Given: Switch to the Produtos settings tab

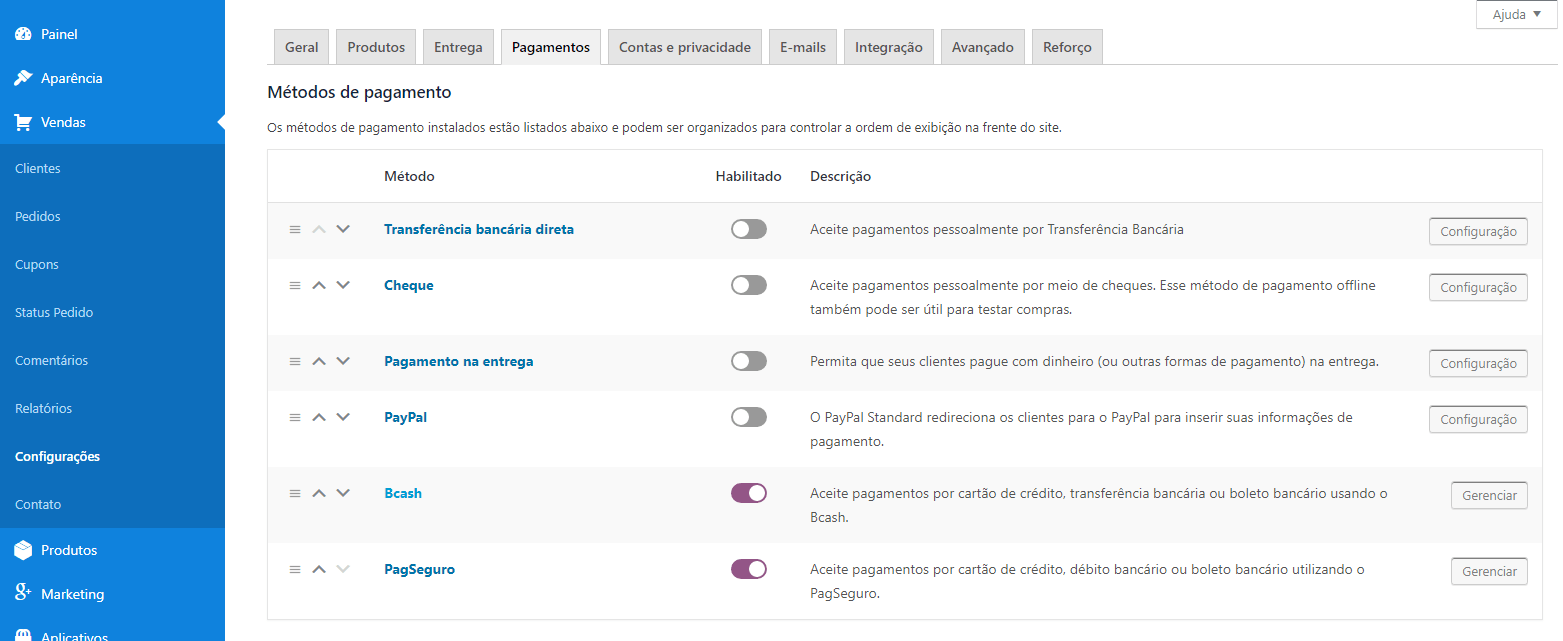Looking at the screenshot, I should 376,47.
